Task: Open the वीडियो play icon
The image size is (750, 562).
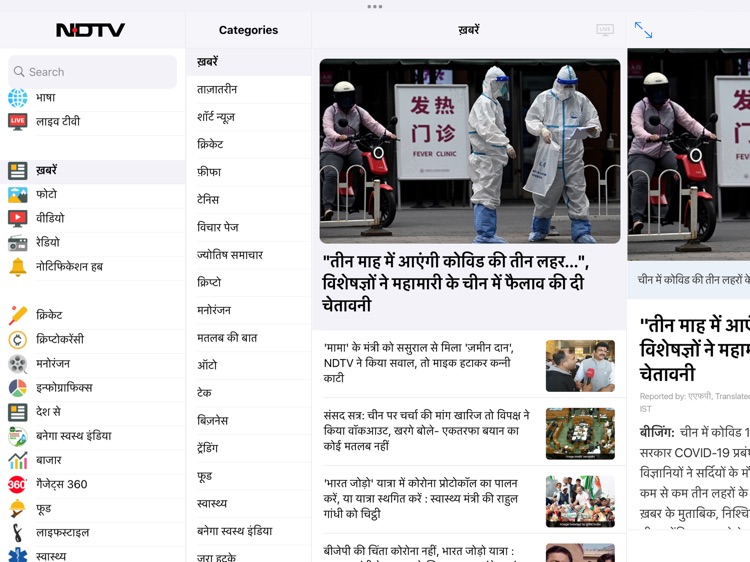Action: pyautogui.click(x=18, y=219)
